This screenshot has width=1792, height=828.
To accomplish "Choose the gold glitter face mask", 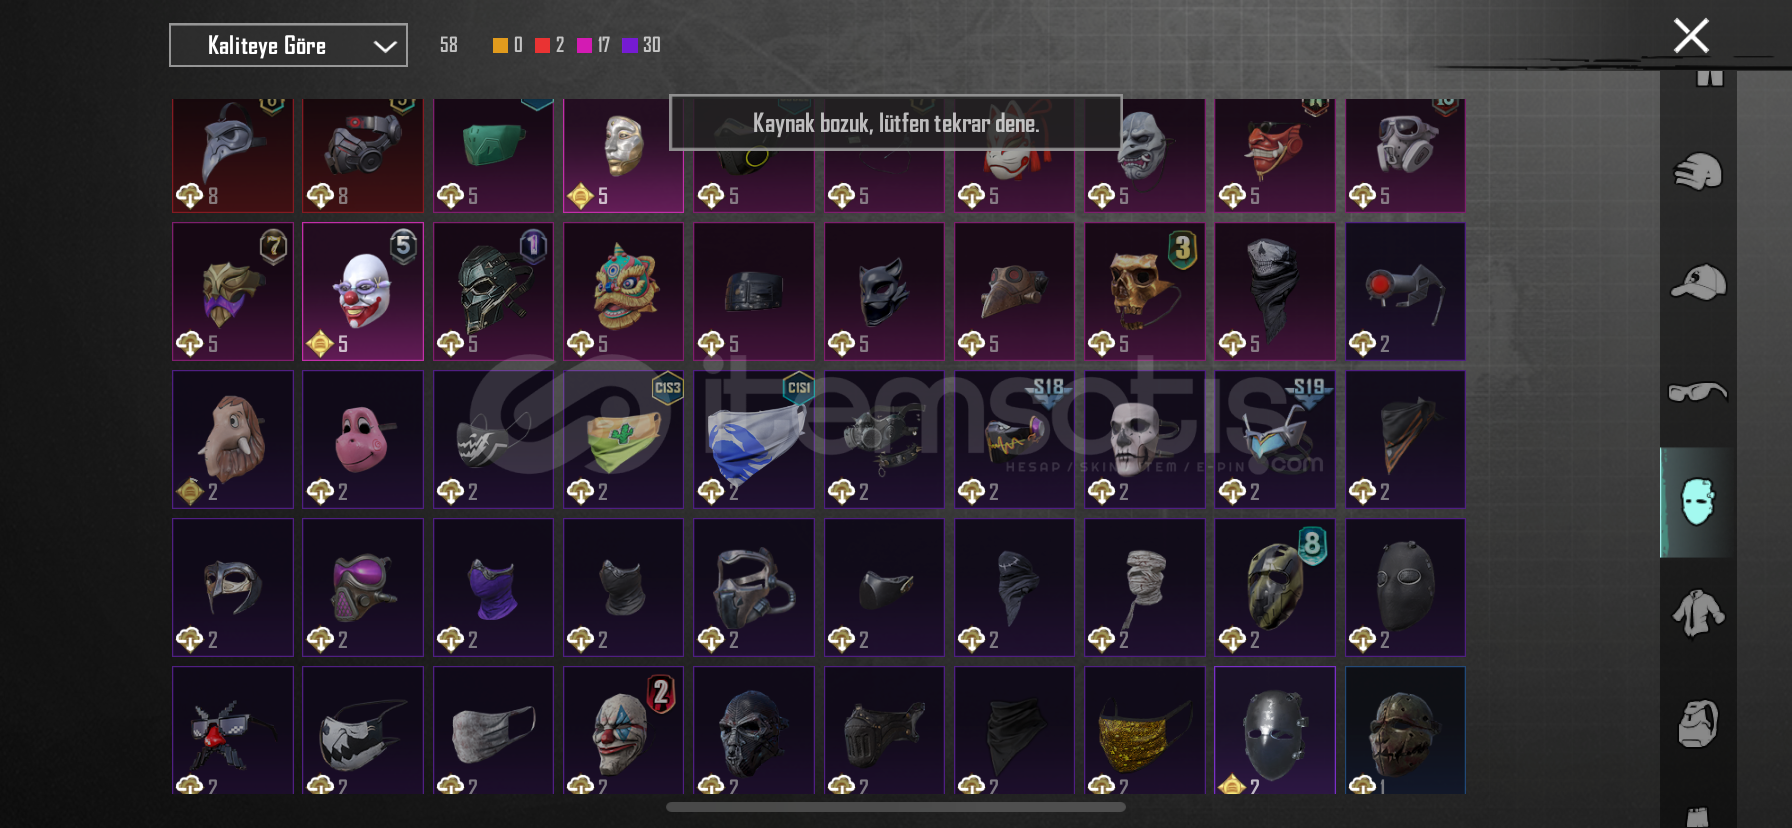I will (x=1145, y=730).
